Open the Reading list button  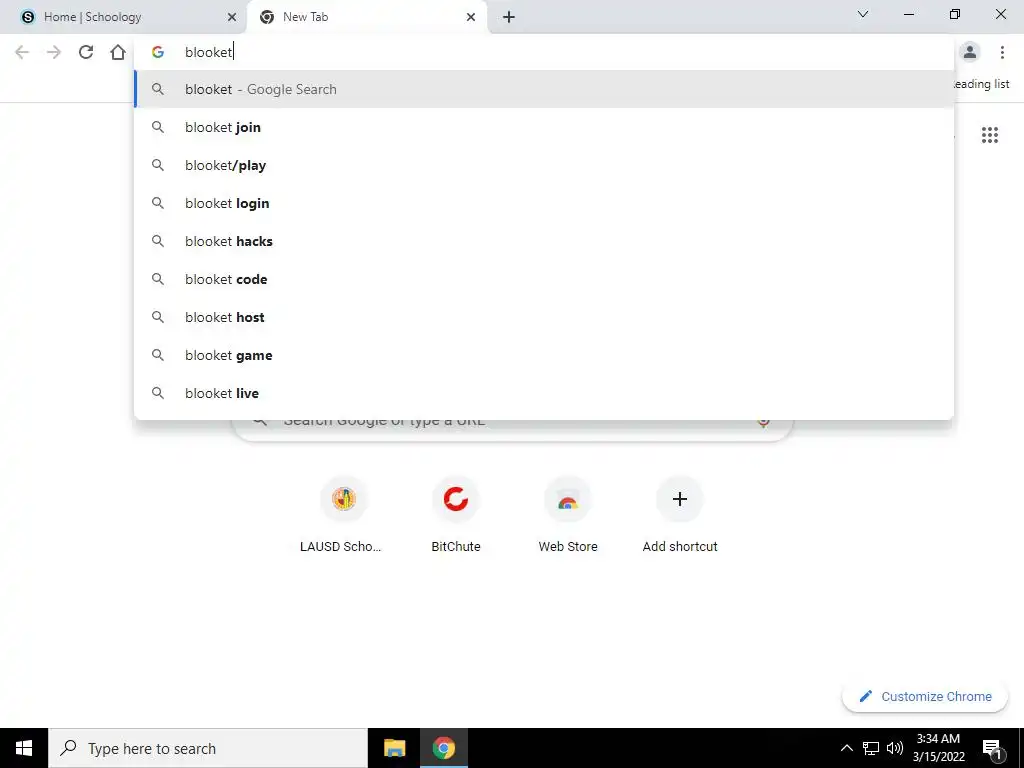click(x=980, y=84)
